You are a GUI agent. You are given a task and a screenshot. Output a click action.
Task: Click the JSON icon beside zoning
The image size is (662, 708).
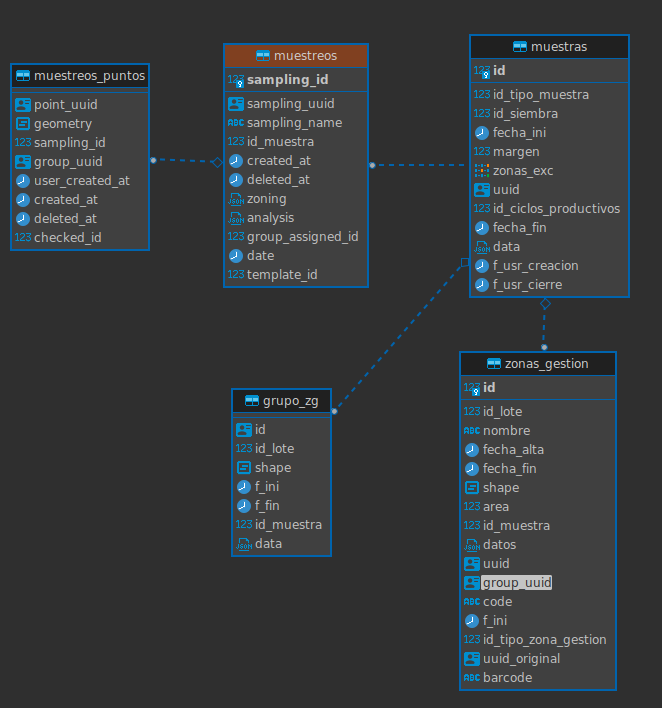(236, 199)
